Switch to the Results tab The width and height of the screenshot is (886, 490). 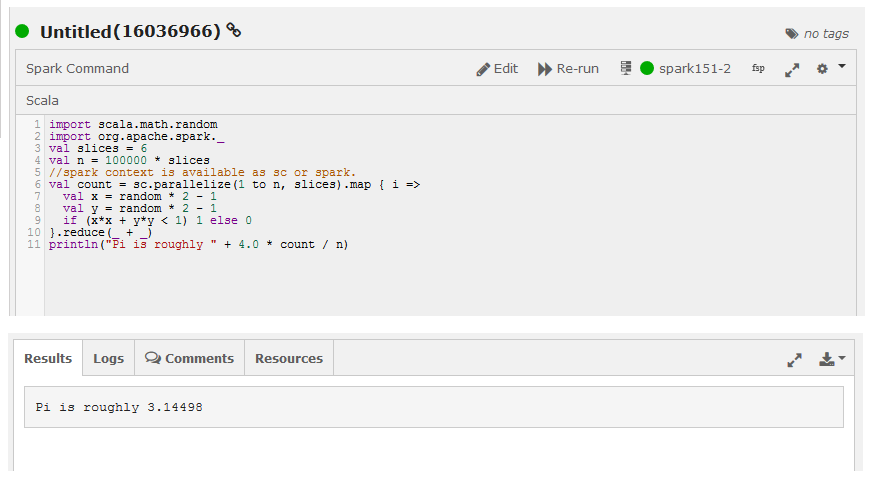pos(48,358)
